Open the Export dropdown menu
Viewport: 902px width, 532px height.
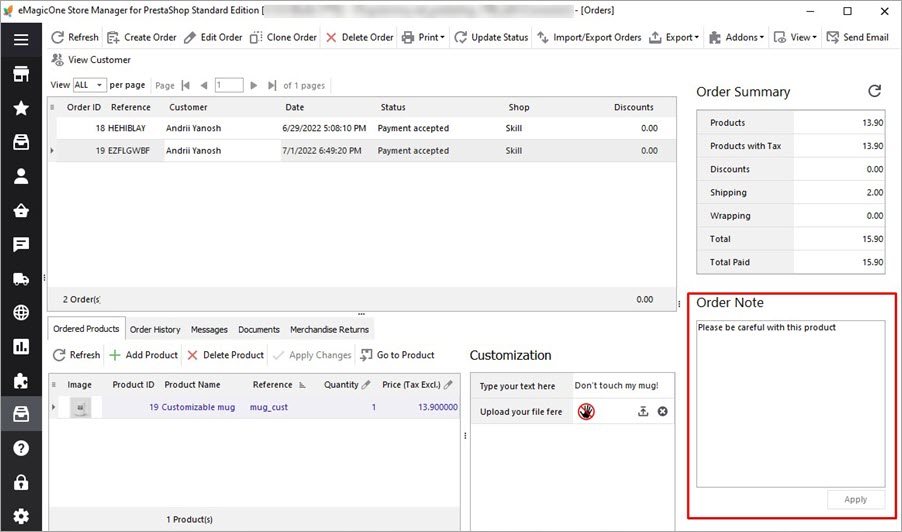tap(674, 37)
